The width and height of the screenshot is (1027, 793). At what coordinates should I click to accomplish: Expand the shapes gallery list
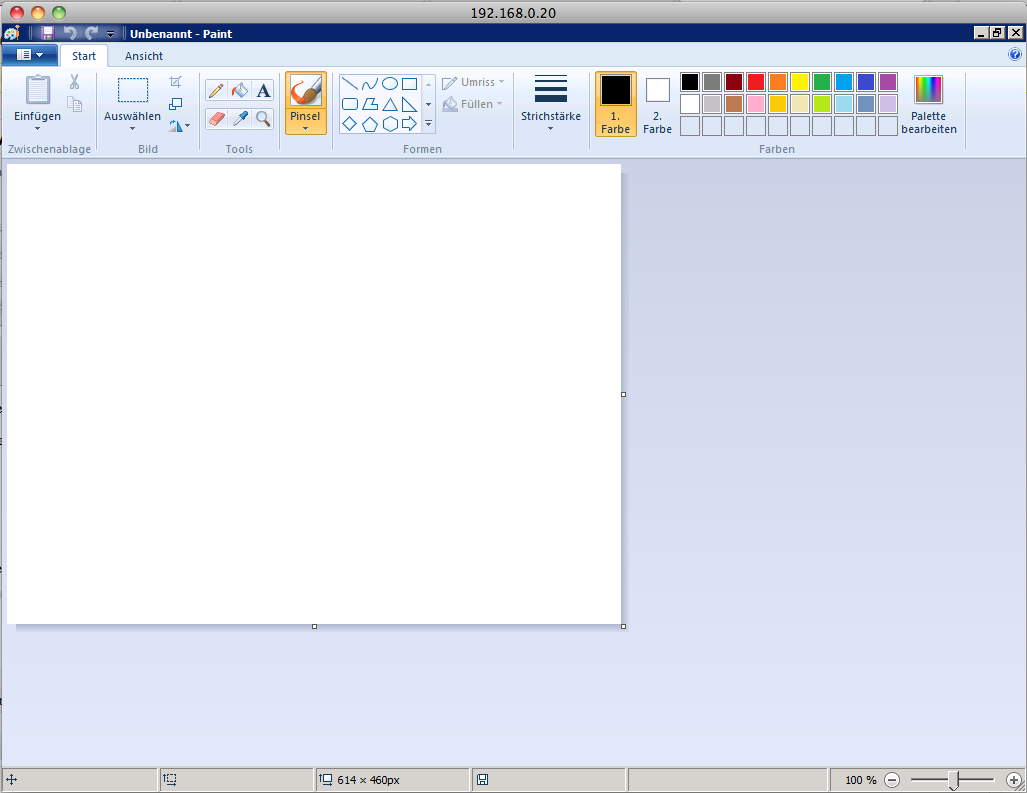coord(428,124)
